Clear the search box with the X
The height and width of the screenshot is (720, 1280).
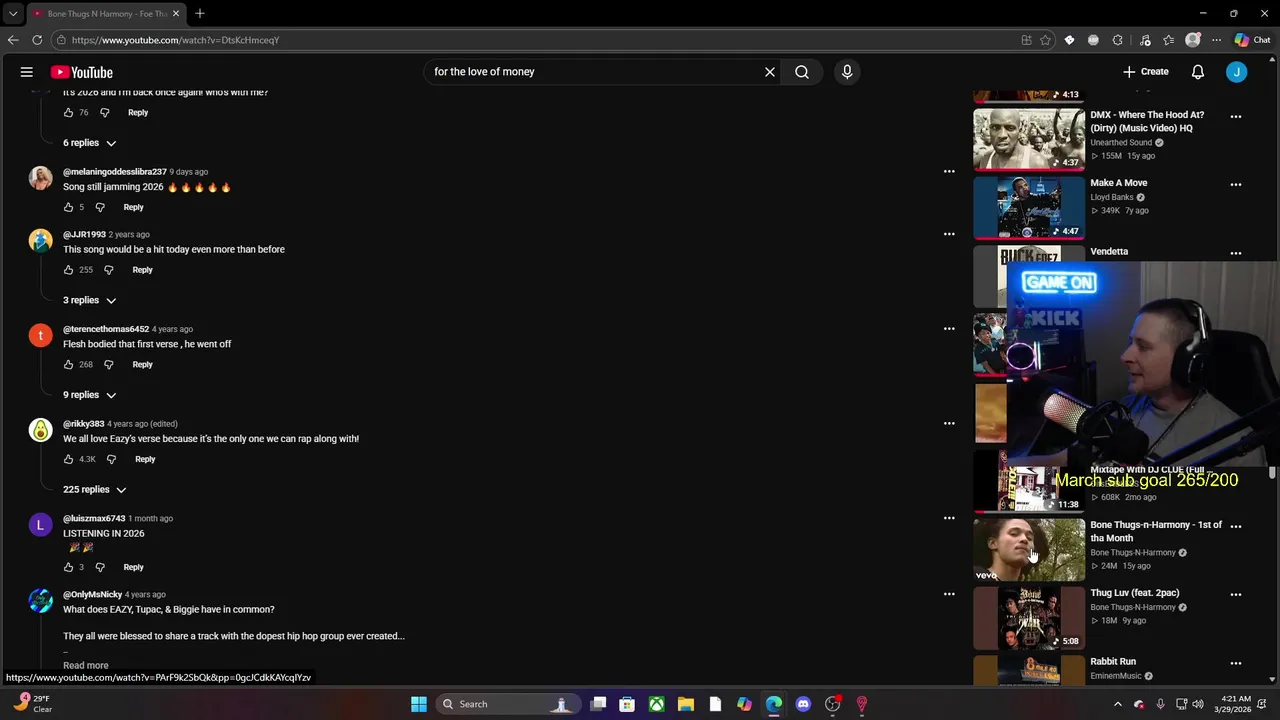pyautogui.click(x=770, y=72)
